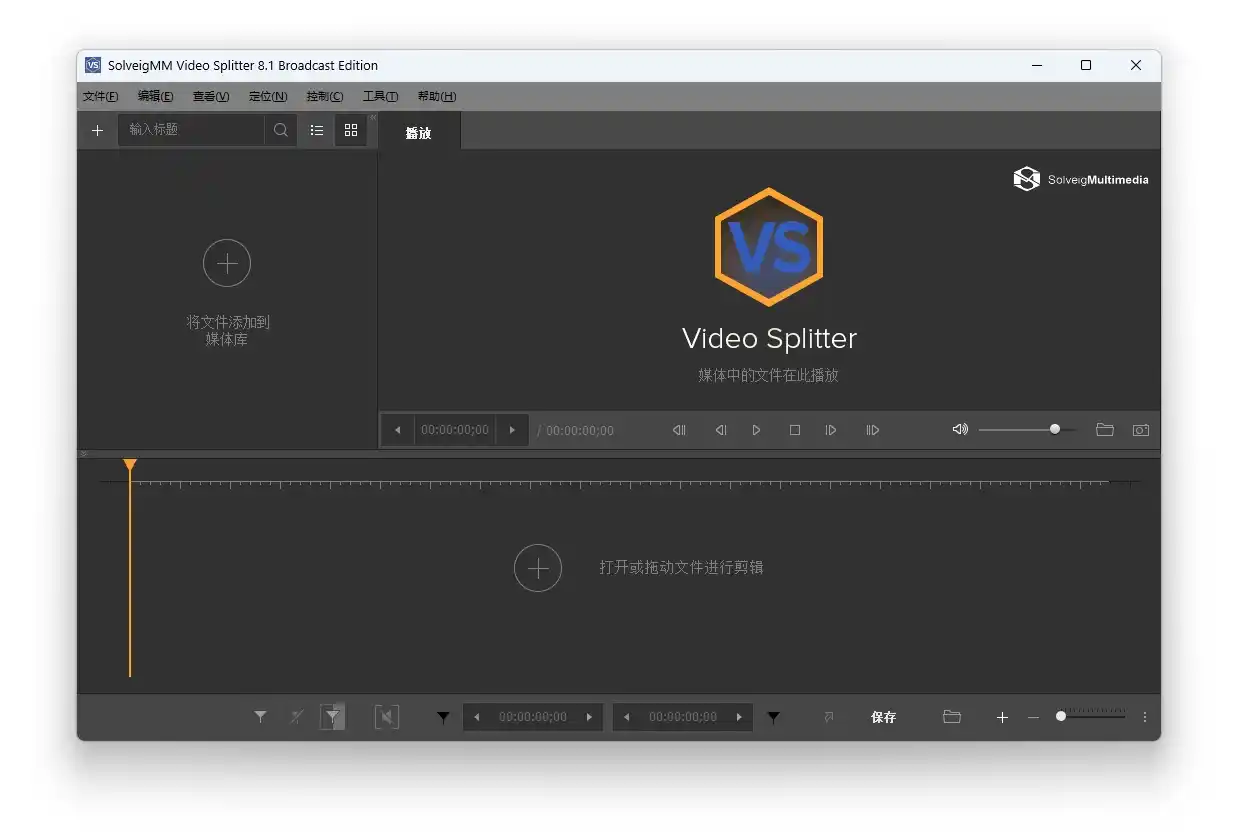Decrease end timecode with left arrow
The image size is (1250, 840).
pos(626,717)
